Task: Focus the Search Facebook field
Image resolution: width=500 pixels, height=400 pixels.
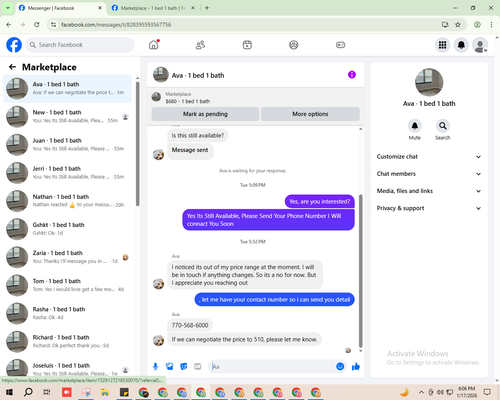Action: click(80, 45)
